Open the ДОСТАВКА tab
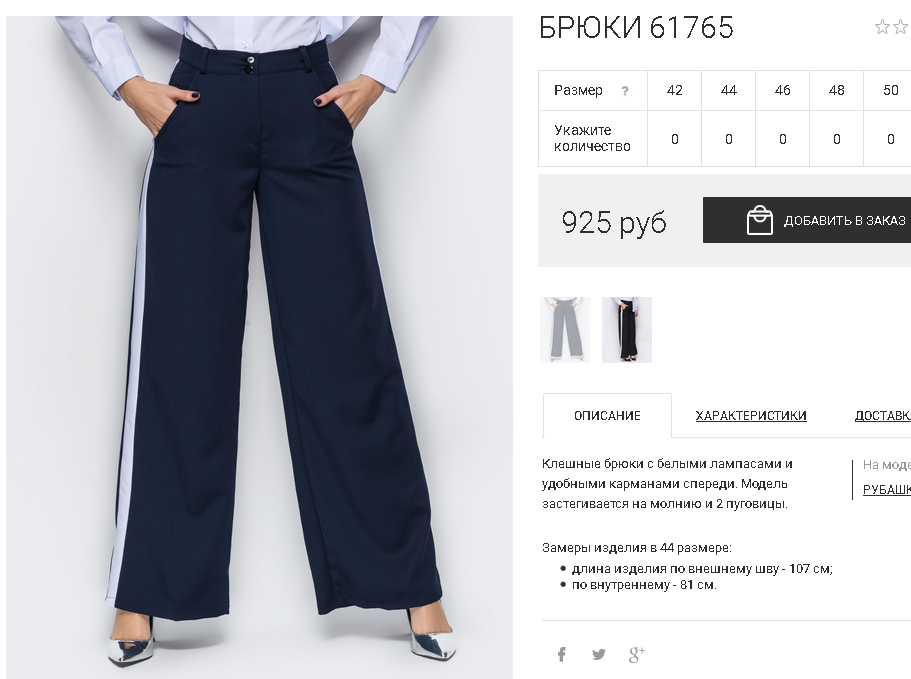Screen dimensions: 911x679 click(883, 416)
